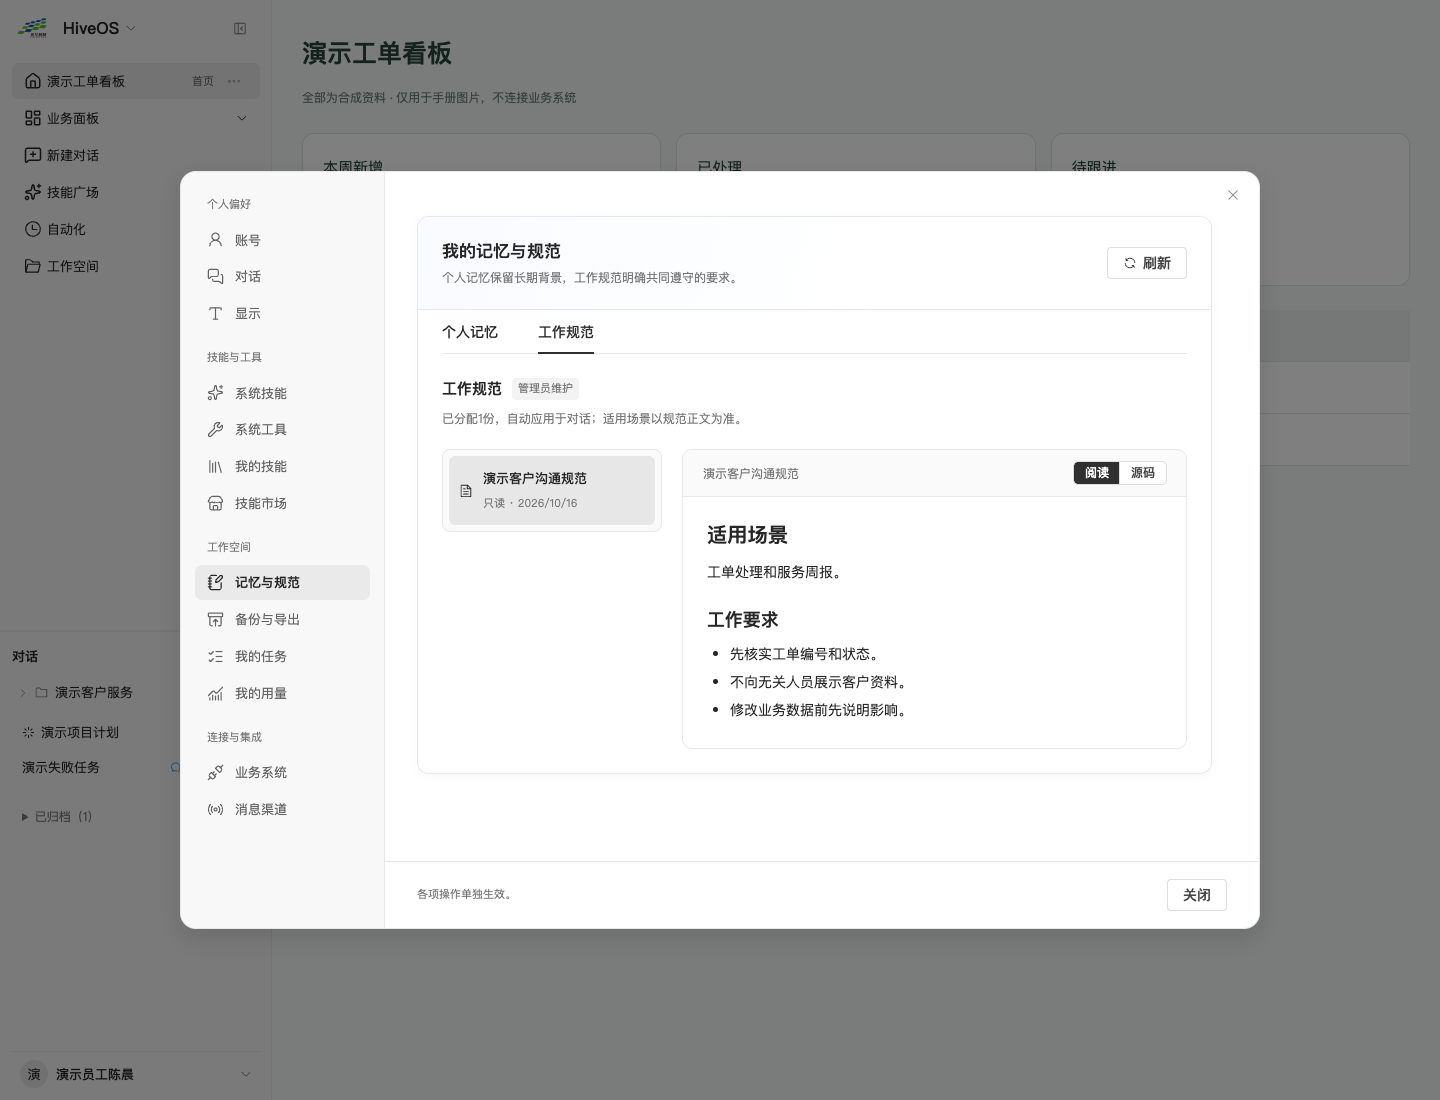The height and width of the screenshot is (1100, 1440).
Task: Open 系统工具 wrench item
Action: click(x=282, y=430)
